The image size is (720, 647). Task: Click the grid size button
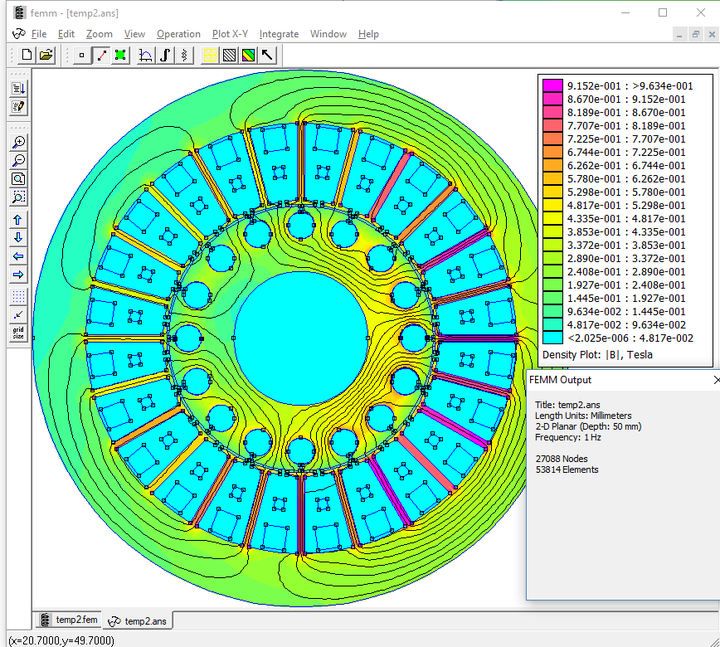(x=18, y=333)
